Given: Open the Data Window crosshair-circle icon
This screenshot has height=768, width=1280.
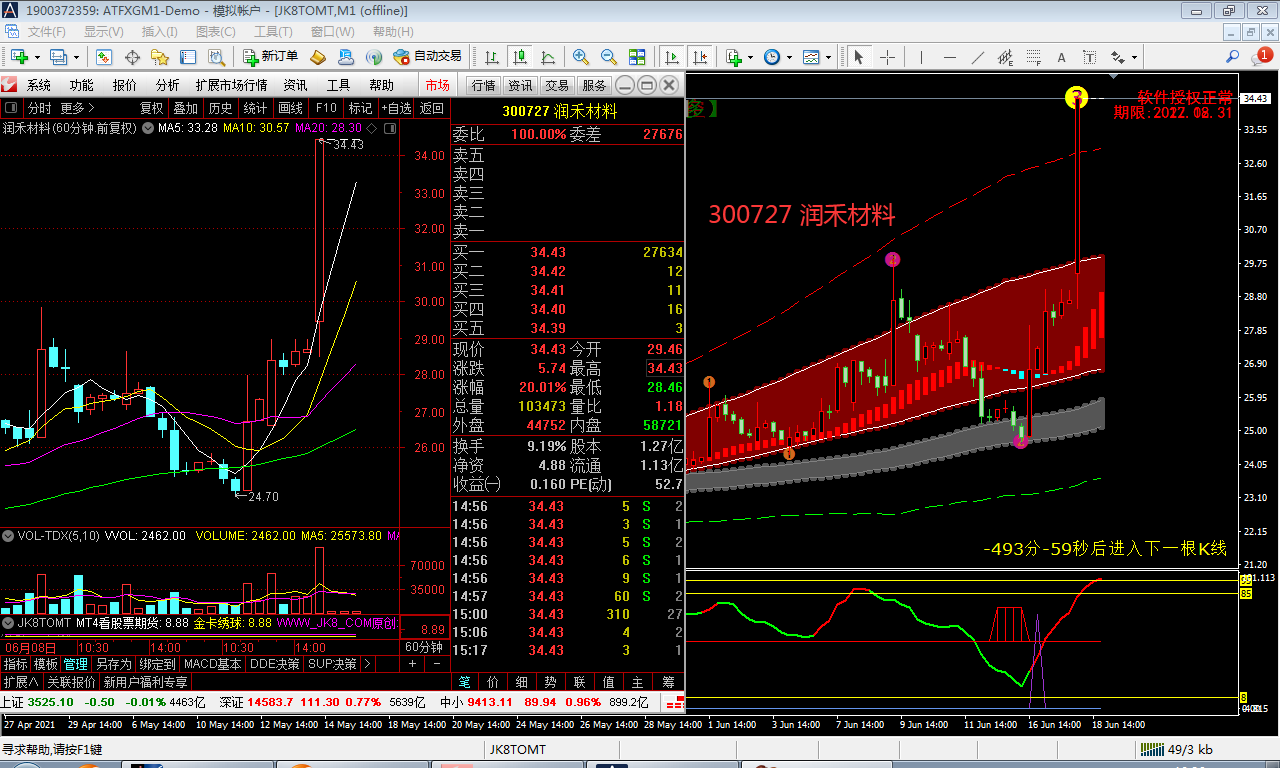Looking at the screenshot, I should pos(131,57).
